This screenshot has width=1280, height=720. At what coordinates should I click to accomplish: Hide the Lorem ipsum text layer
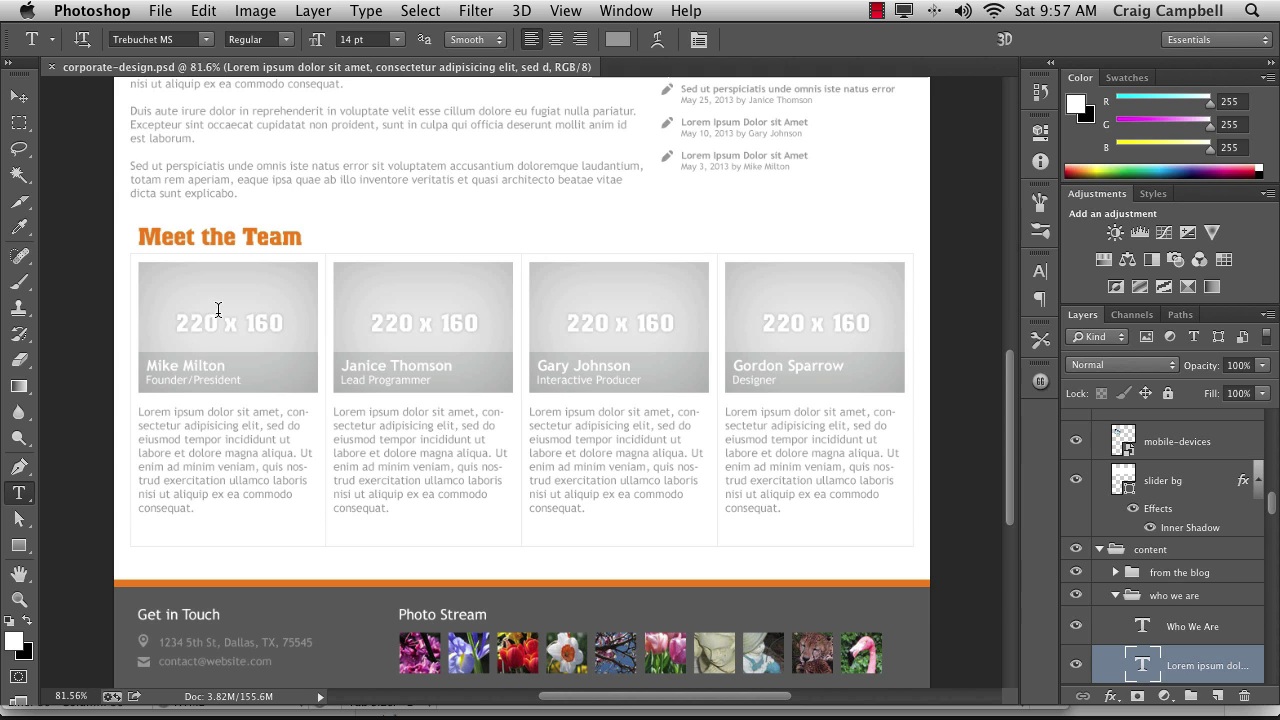(x=1076, y=664)
